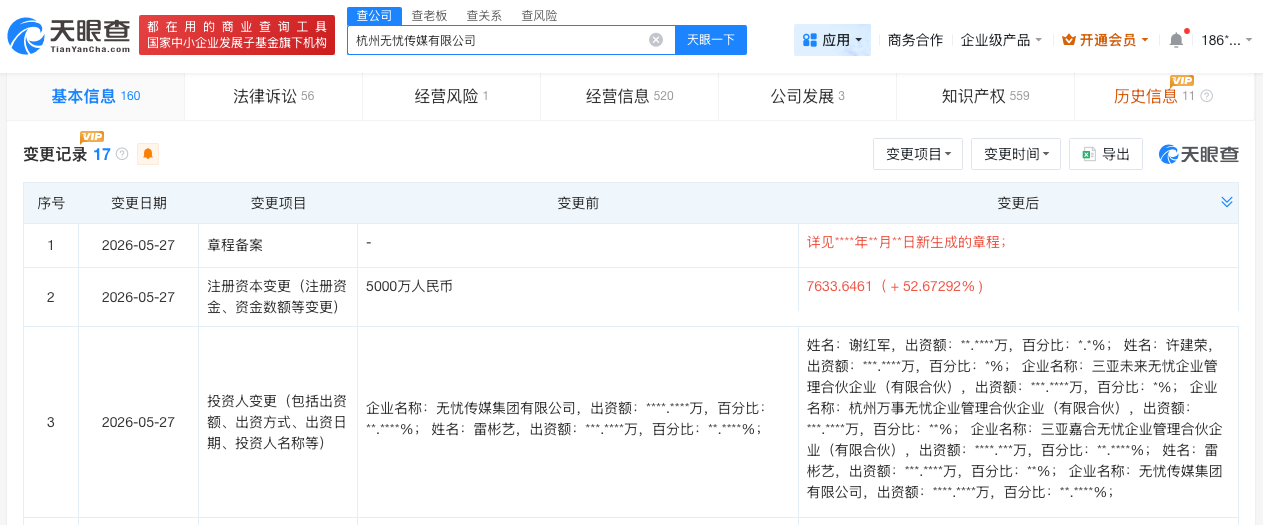This screenshot has width=1263, height=525.
Task: Click the help icon next to 历史信息
Action: pos(1206,96)
